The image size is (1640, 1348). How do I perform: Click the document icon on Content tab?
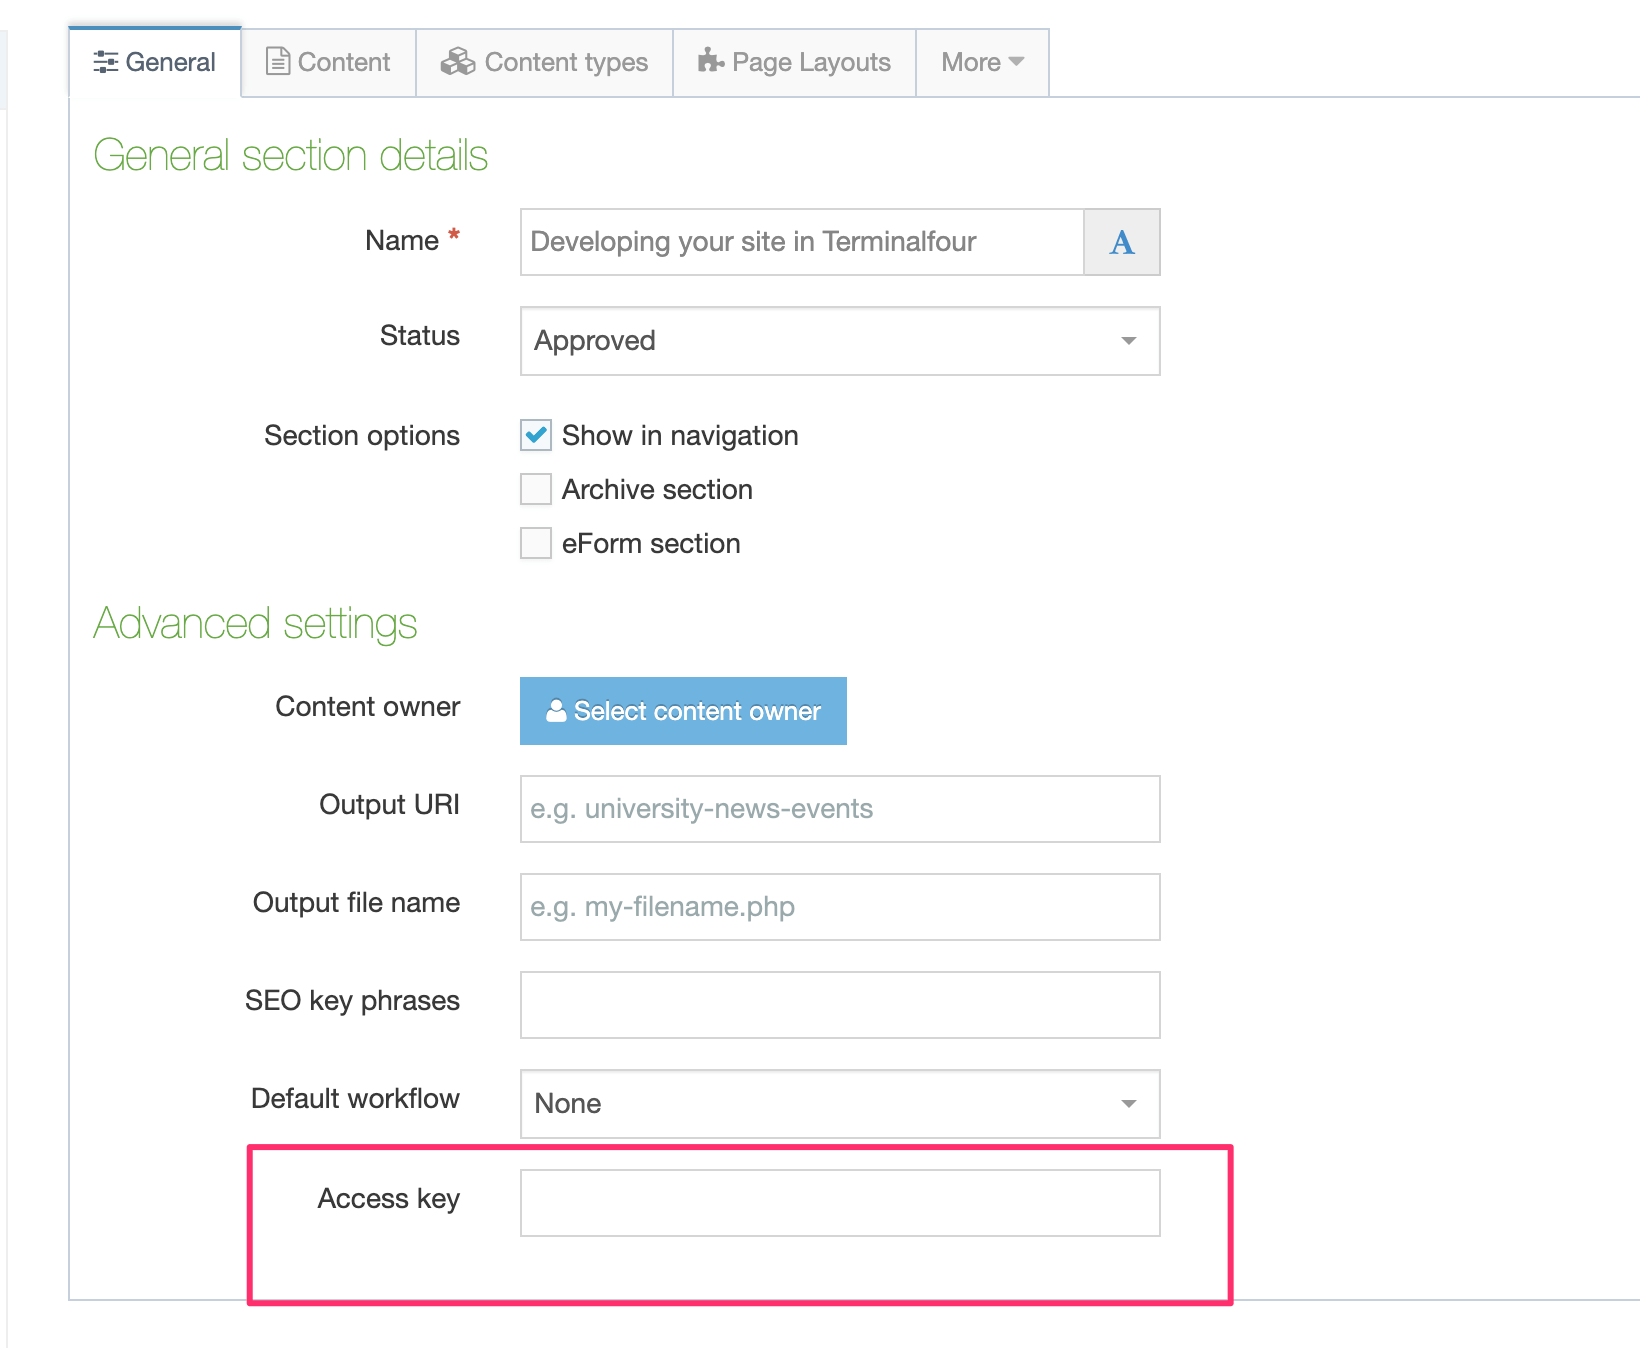[277, 61]
